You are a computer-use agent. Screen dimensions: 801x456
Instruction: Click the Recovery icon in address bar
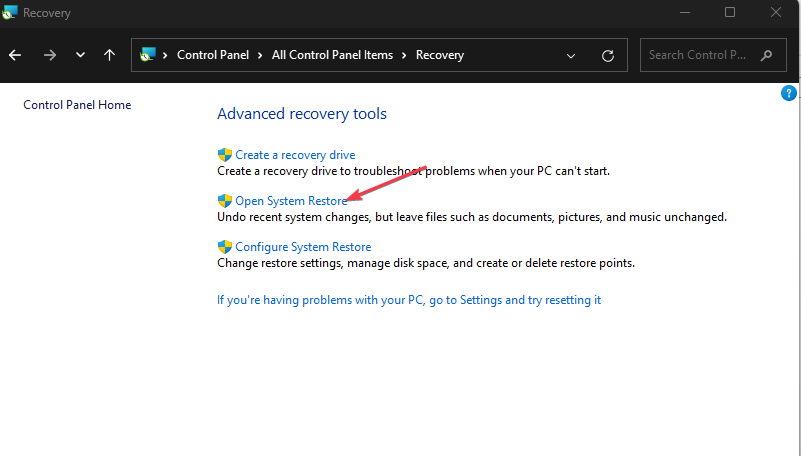(148, 55)
